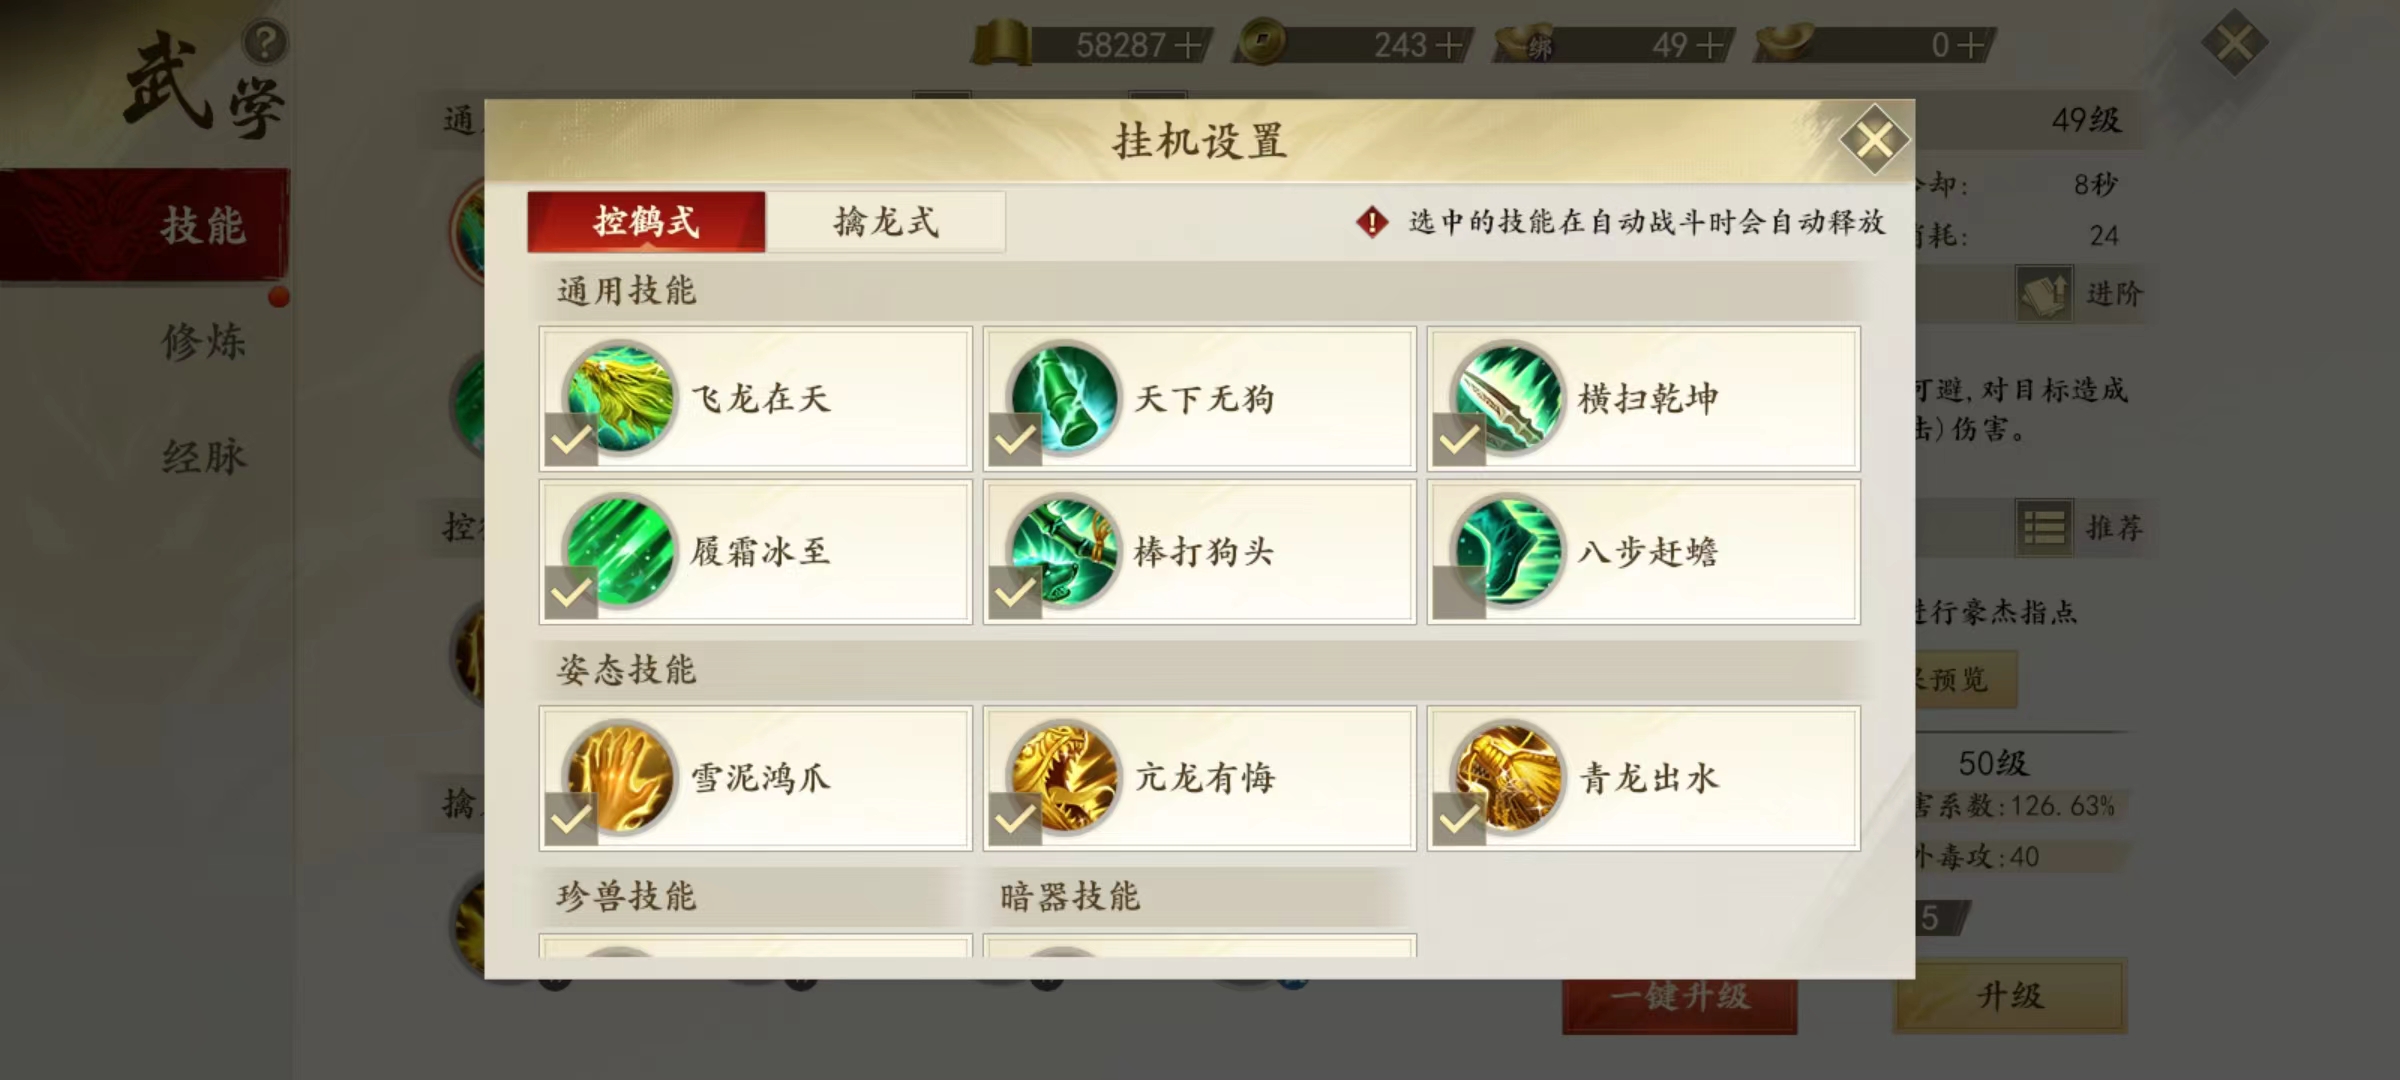The image size is (2400, 1080).
Task: Choose the 履霜冰至 skill icon
Action: (x=620, y=551)
